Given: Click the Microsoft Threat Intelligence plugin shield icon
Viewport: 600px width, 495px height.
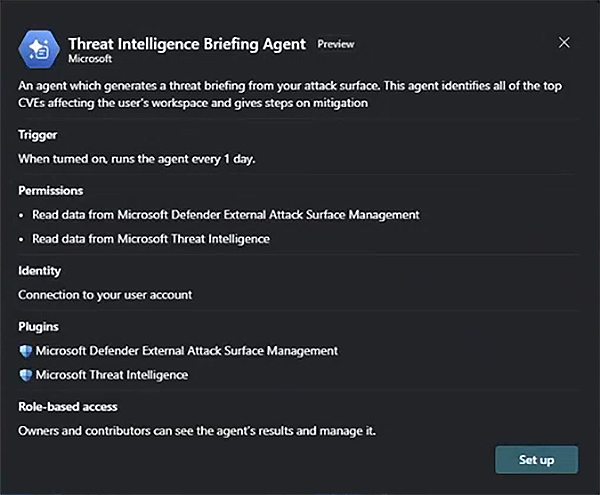Looking at the screenshot, I should (26, 375).
